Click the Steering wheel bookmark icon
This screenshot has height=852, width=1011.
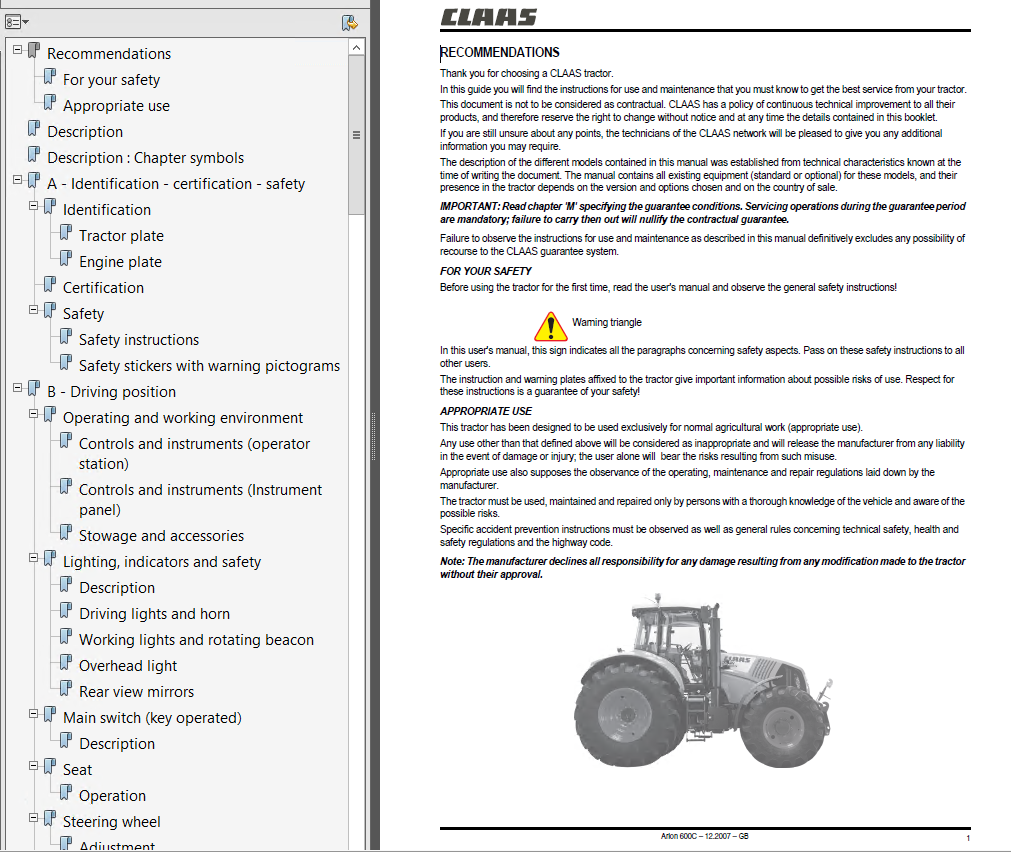click(50, 818)
